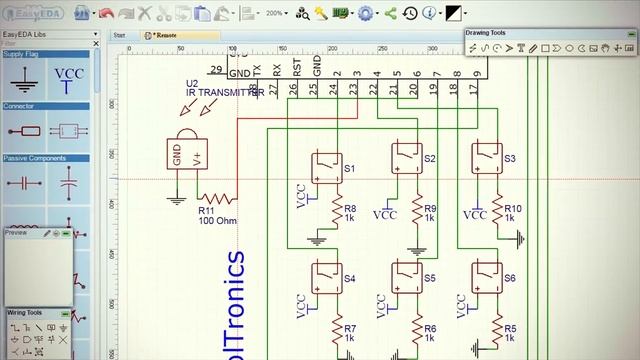Click the Align icon in top toolbar
This screenshot has width=640, height=360.
[247, 13]
